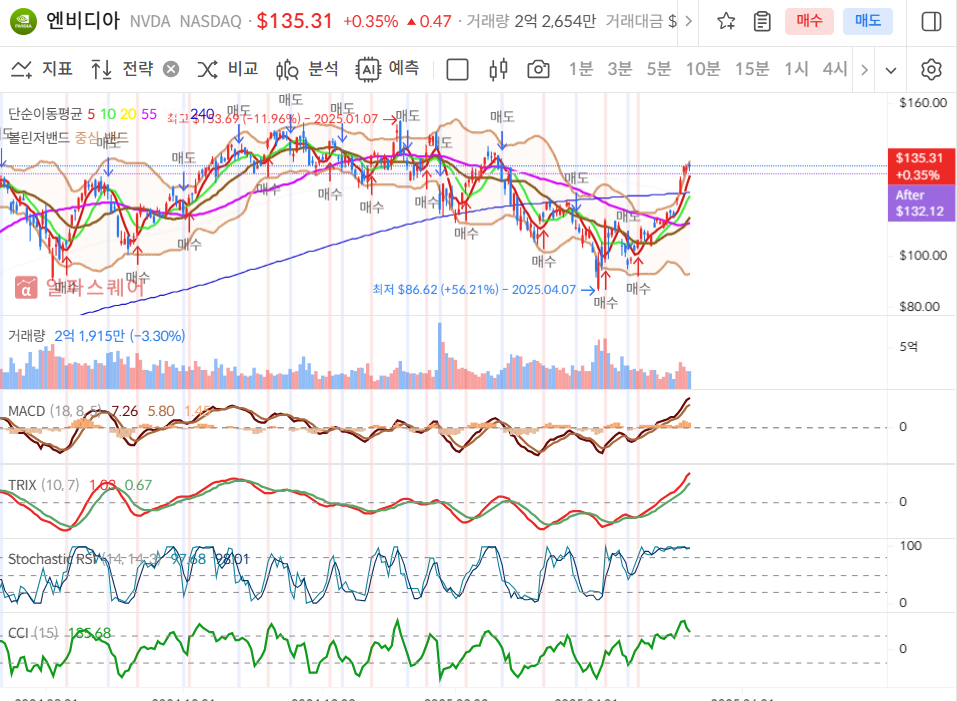Click the Stochastic RSI indicator label
957x701 pixels.
[x=53, y=559]
